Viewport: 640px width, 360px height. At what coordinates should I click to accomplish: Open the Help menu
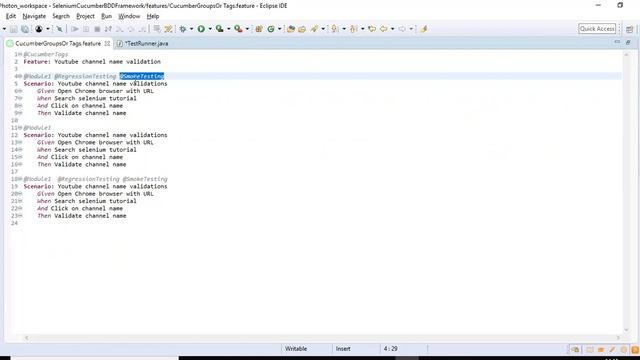coord(153,16)
